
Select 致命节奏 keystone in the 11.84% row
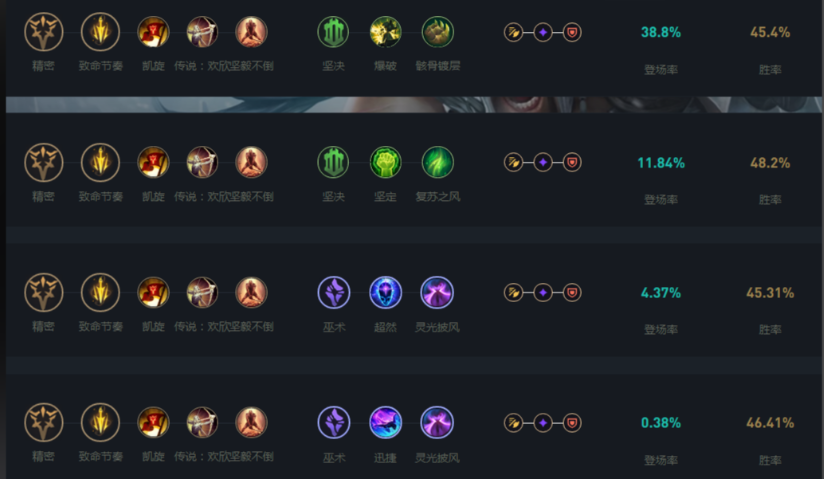point(100,162)
